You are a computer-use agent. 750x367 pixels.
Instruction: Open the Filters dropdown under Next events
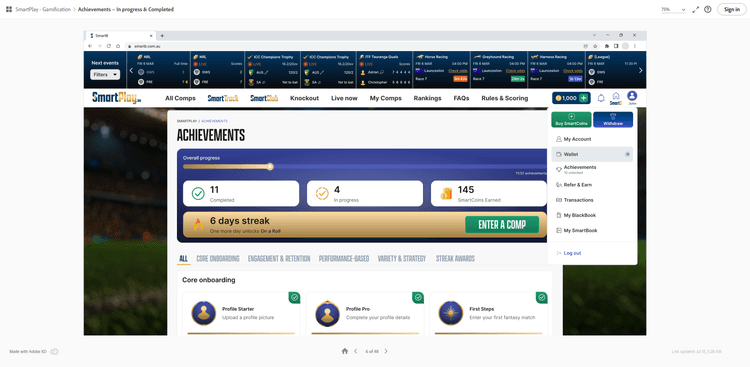point(105,75)
